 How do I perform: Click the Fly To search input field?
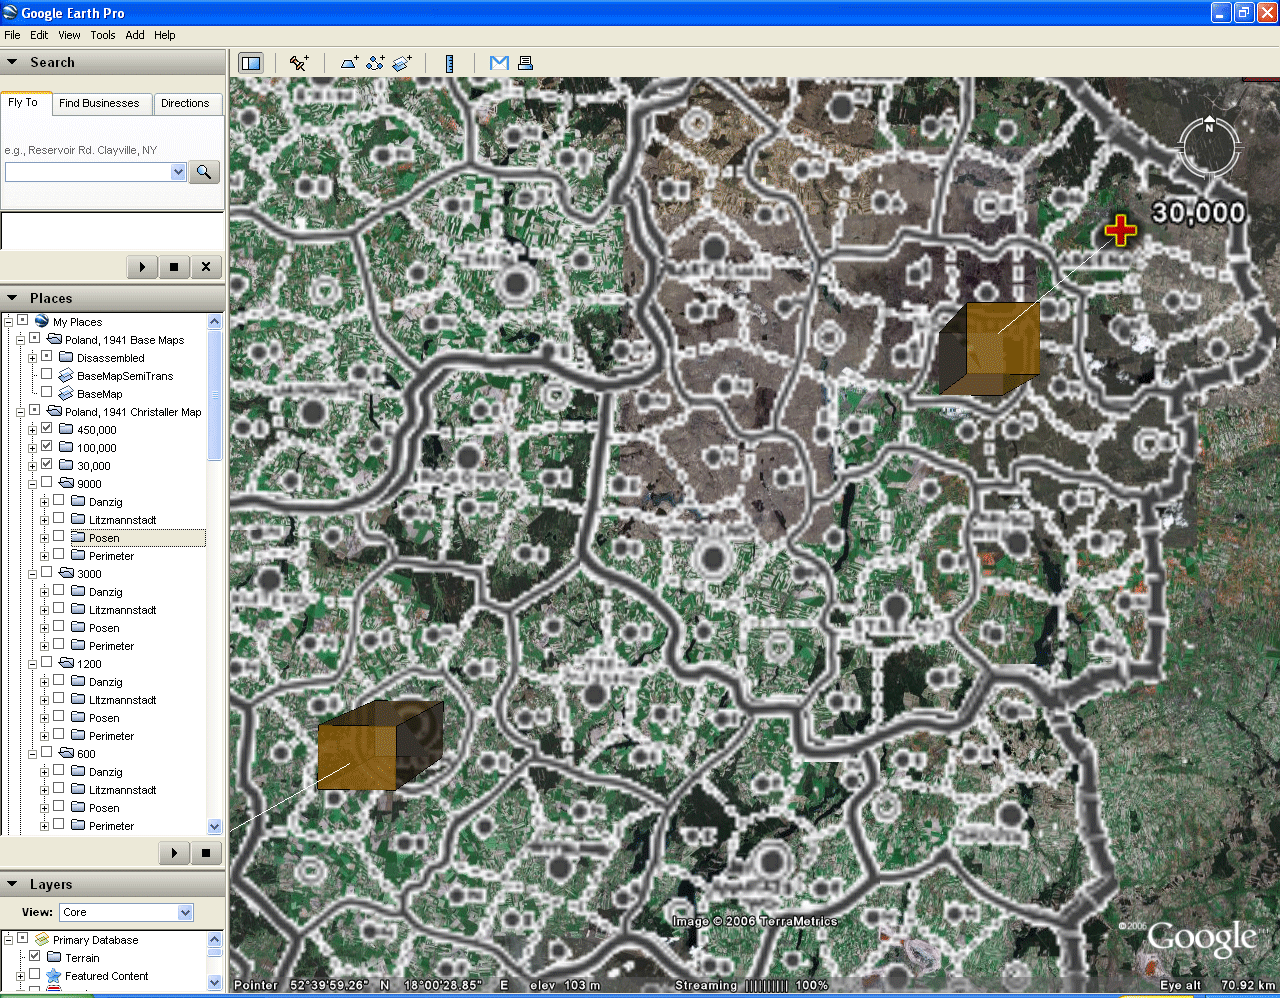pyautogui.click(x=88, y=172)
